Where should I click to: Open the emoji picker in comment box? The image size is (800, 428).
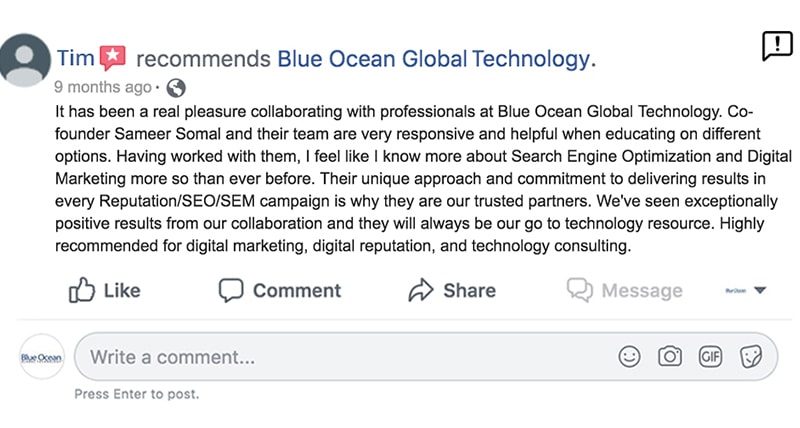629,357
